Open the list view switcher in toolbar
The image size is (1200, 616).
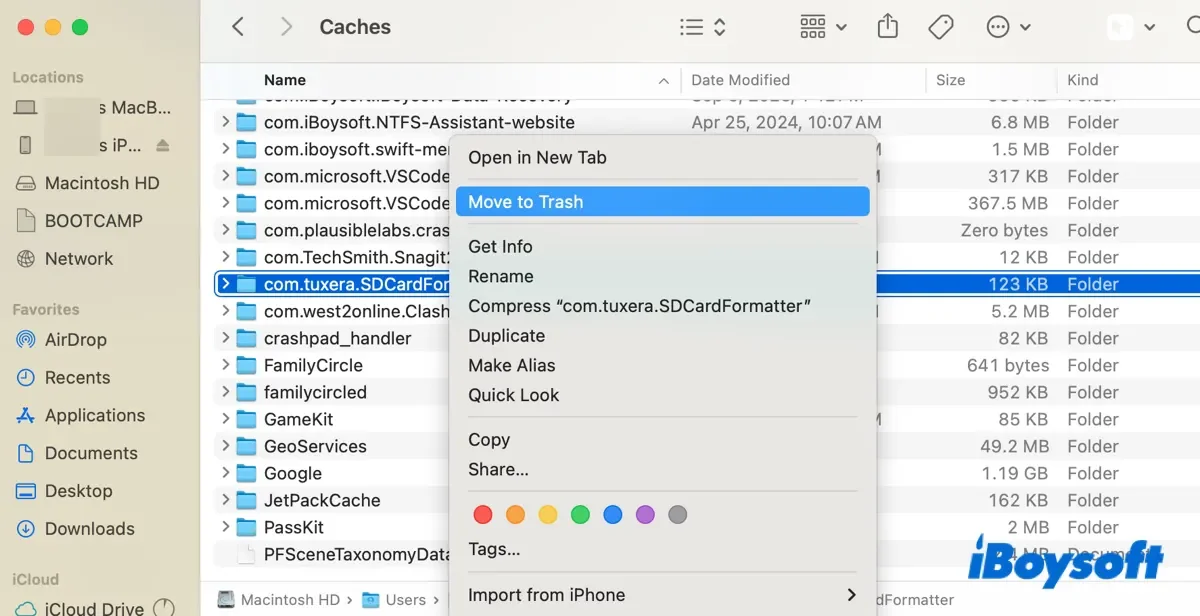pyautogui.click(x=702, y=27)
